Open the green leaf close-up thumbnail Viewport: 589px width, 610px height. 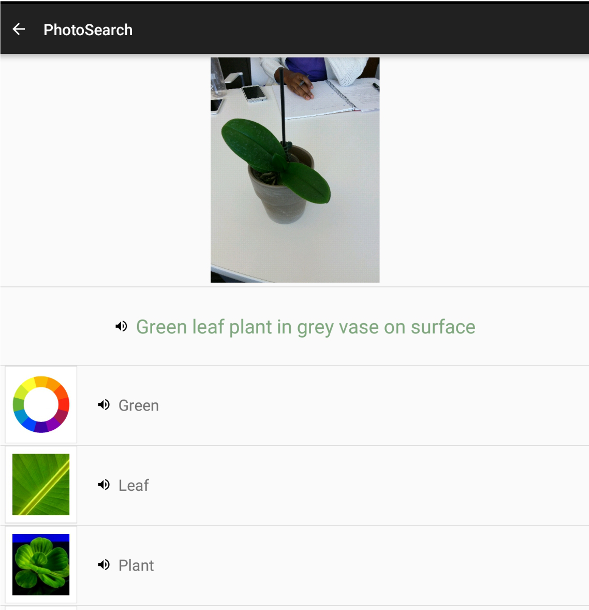pos(41,484)
